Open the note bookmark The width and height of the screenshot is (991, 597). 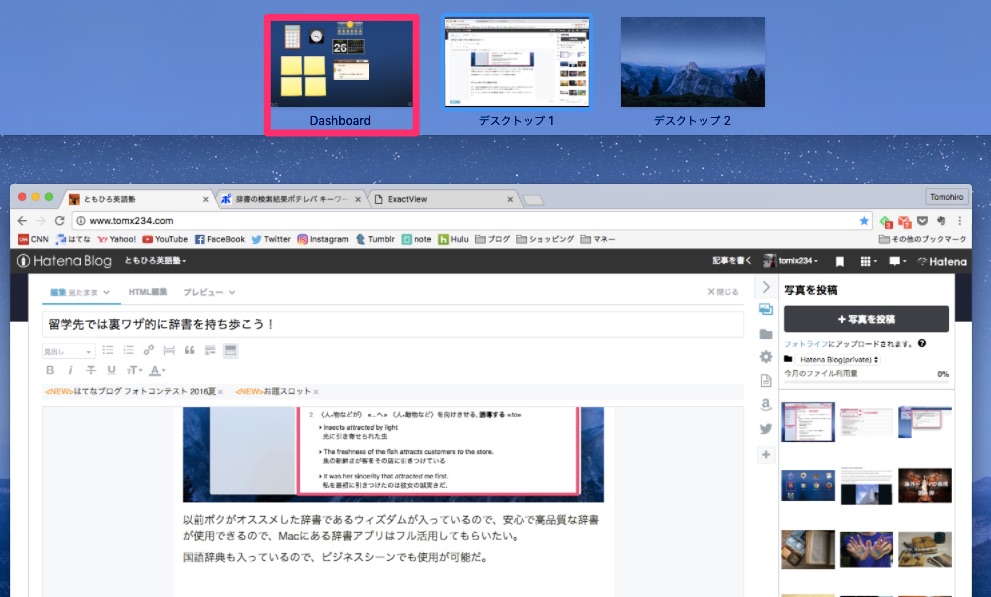[x=416, y=239]
